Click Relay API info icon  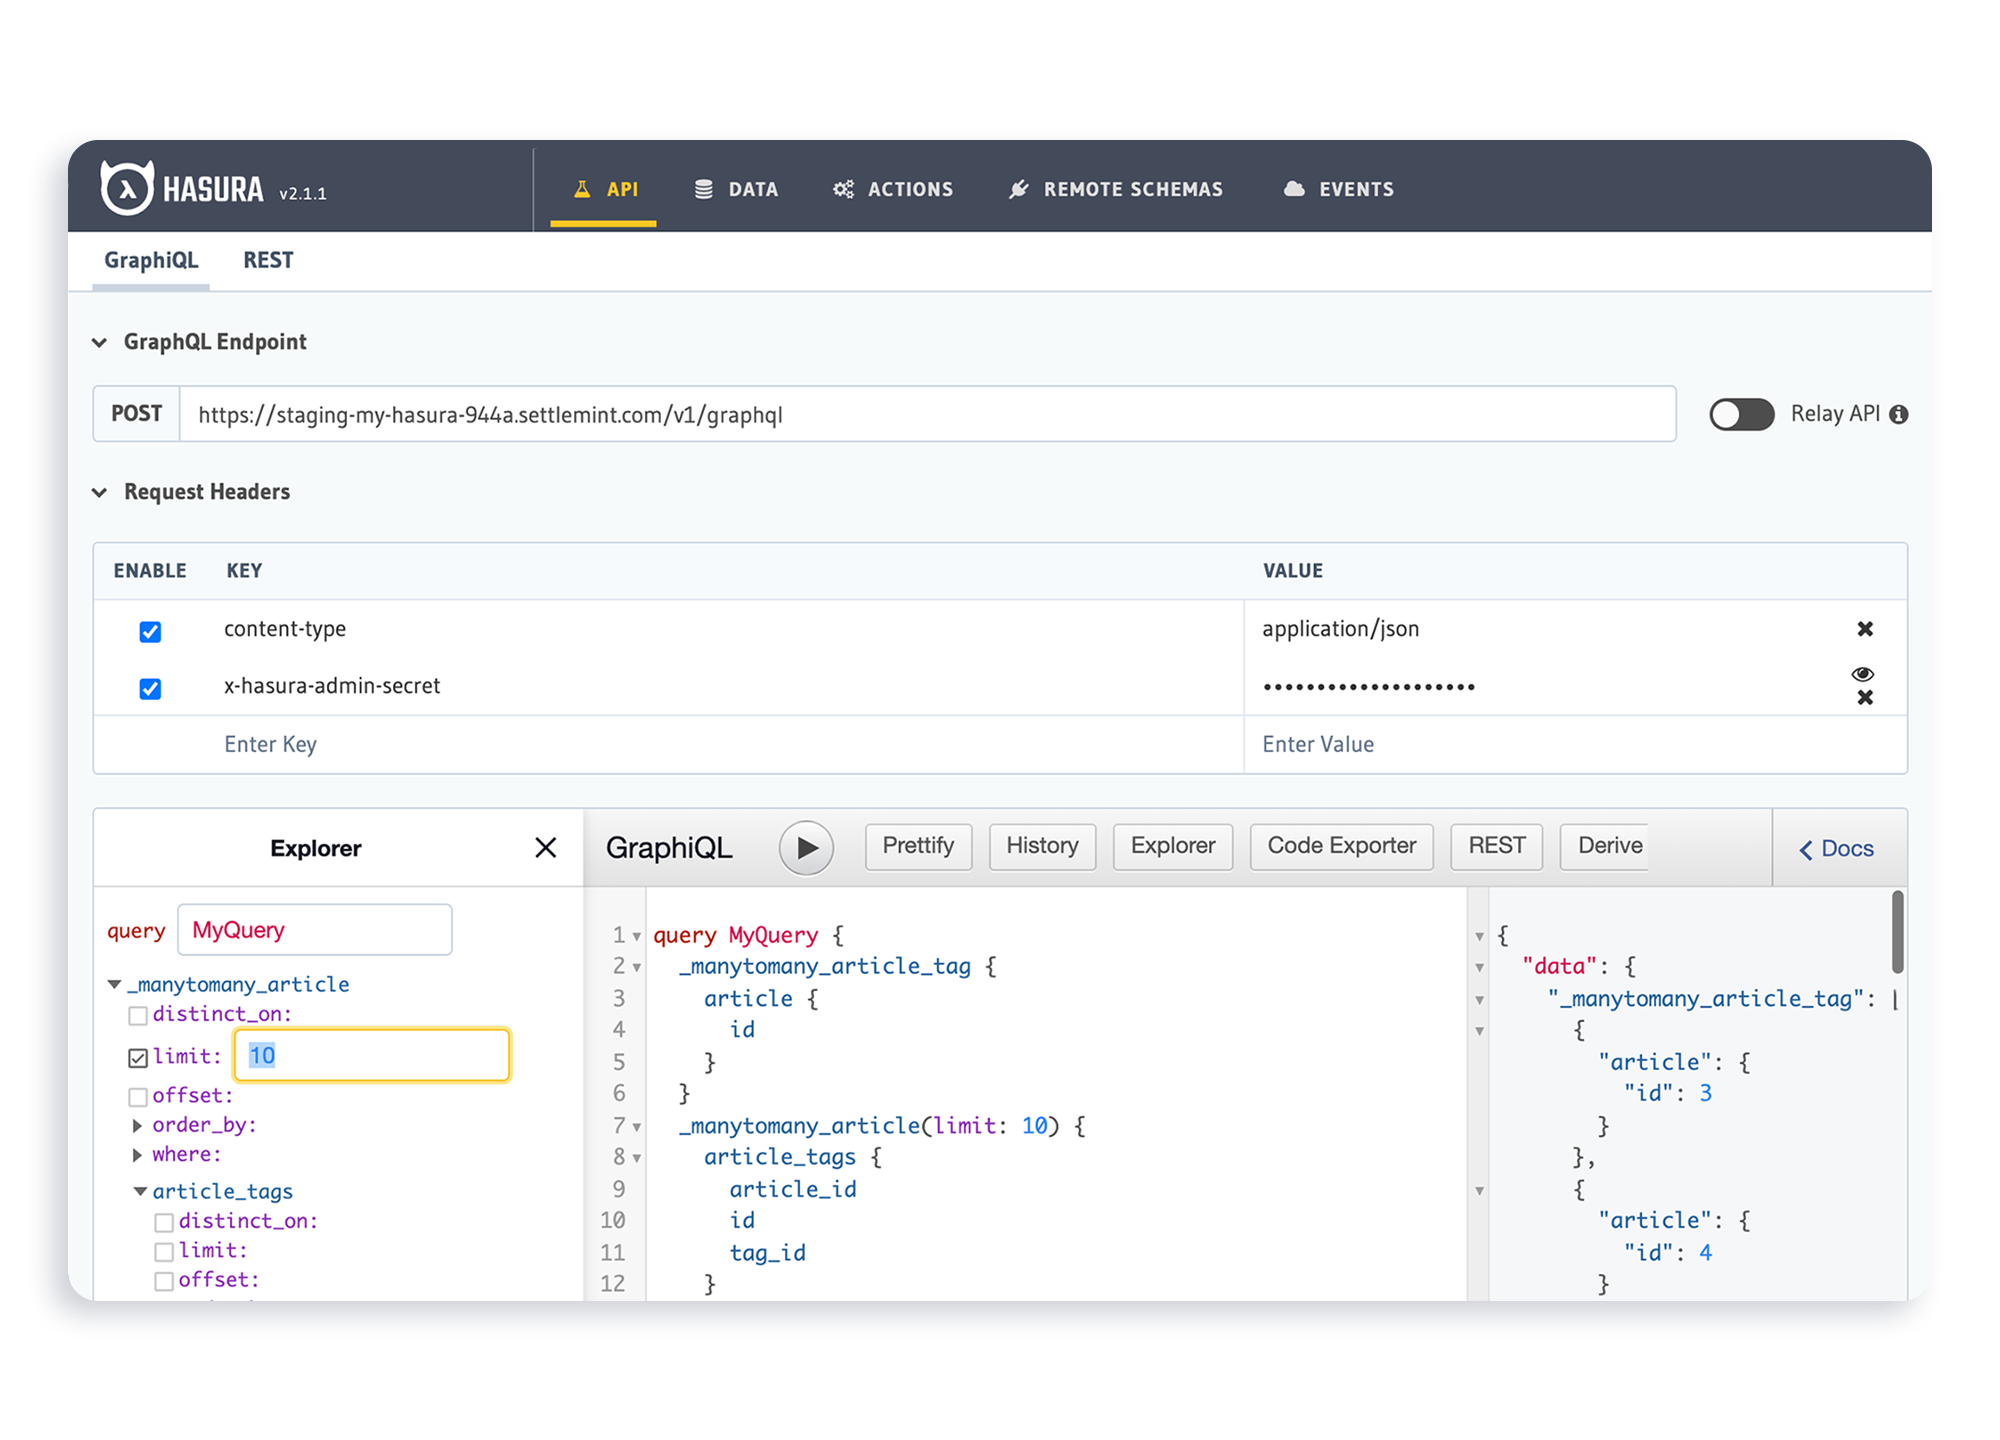1899,415
